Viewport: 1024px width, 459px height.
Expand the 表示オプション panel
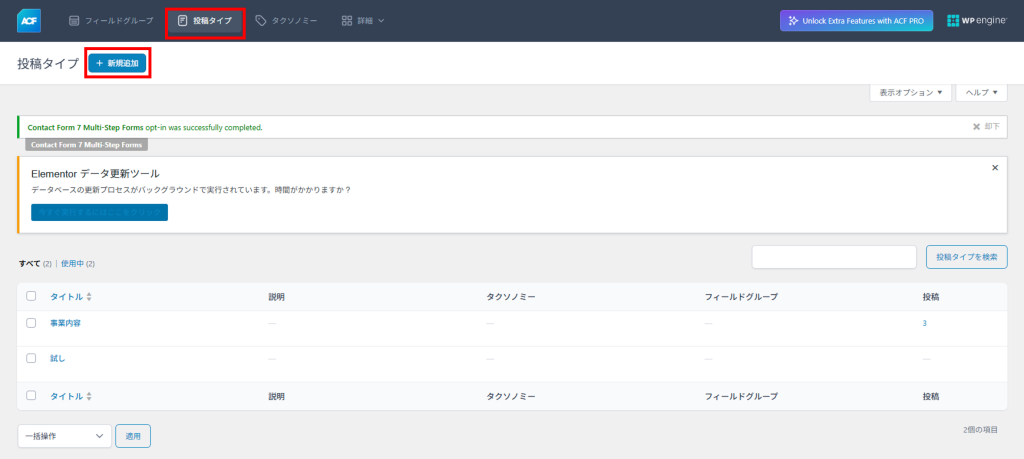(910, 92)
